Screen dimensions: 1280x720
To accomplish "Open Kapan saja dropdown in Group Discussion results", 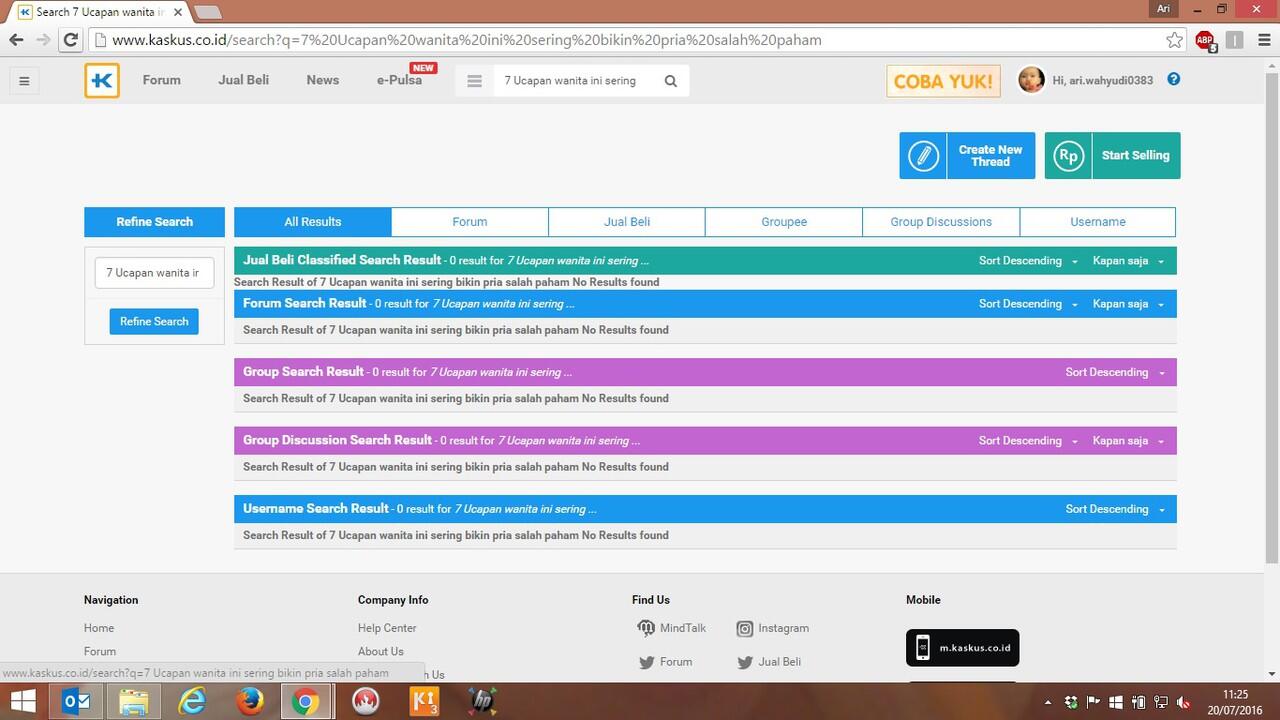I will 1128,441.
